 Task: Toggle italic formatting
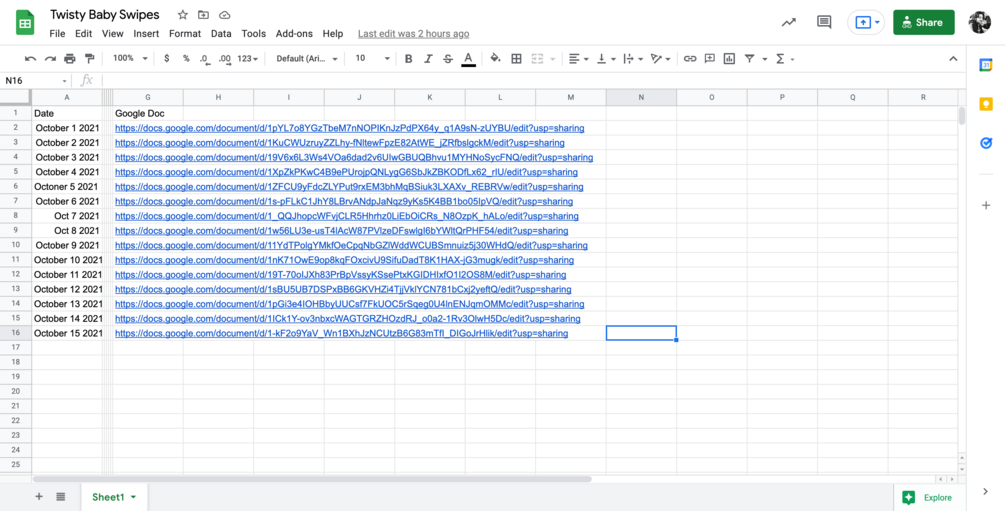click(428, 58)
